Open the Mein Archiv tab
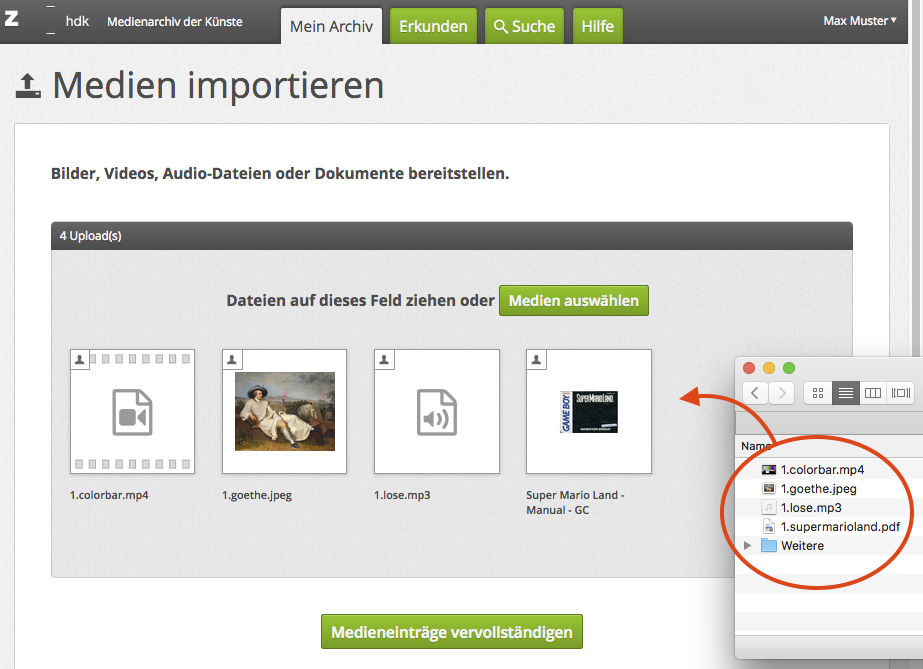Viewport: 923px width, 669px height. click(x=331, y=27)
